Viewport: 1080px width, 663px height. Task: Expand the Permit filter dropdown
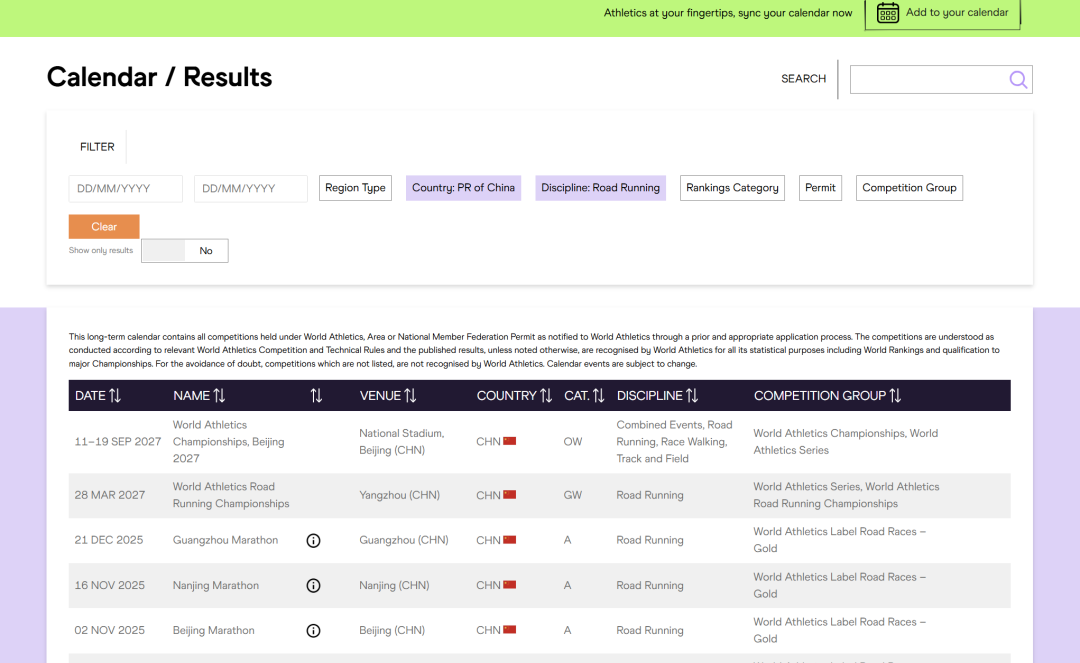tap(820, 188)
